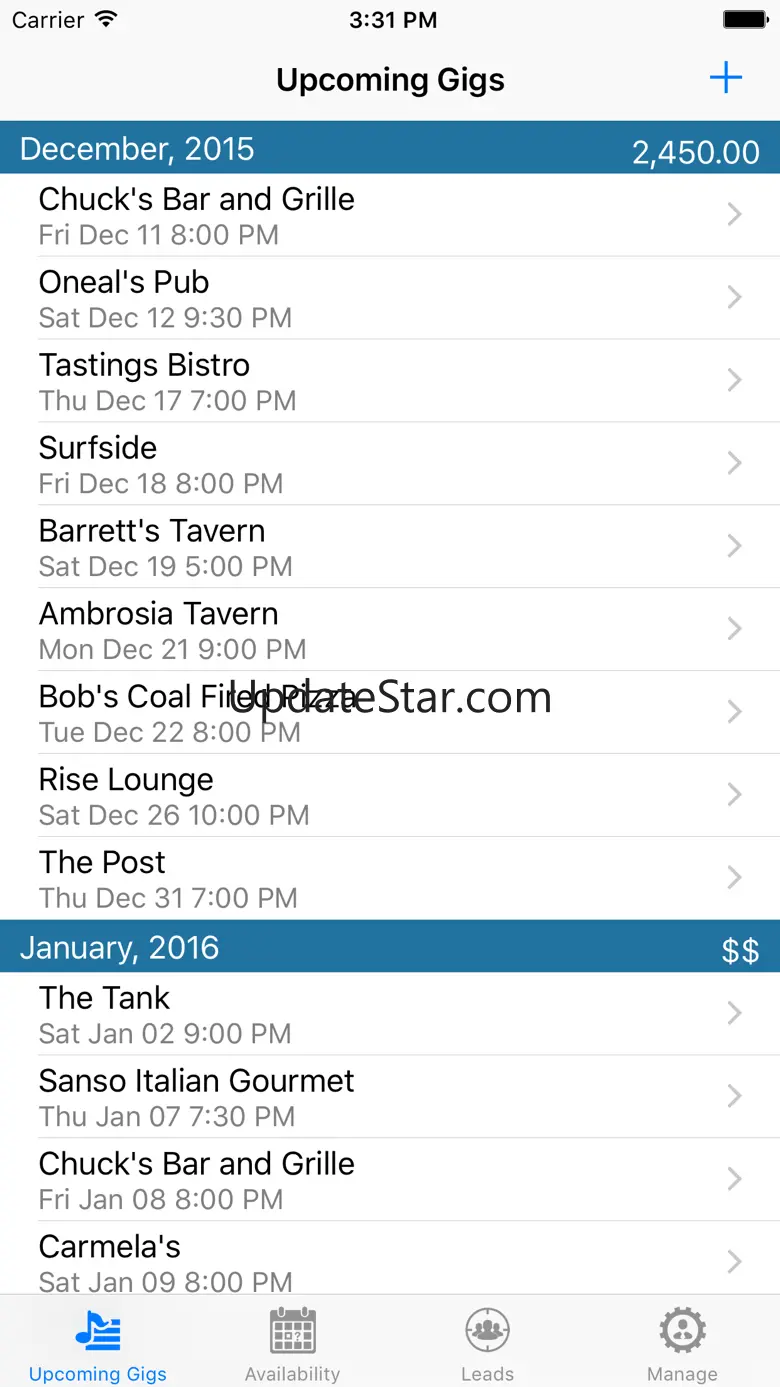Open the Availability calendar icon
Screen dimensions: 780x1387
(292, 1331)
